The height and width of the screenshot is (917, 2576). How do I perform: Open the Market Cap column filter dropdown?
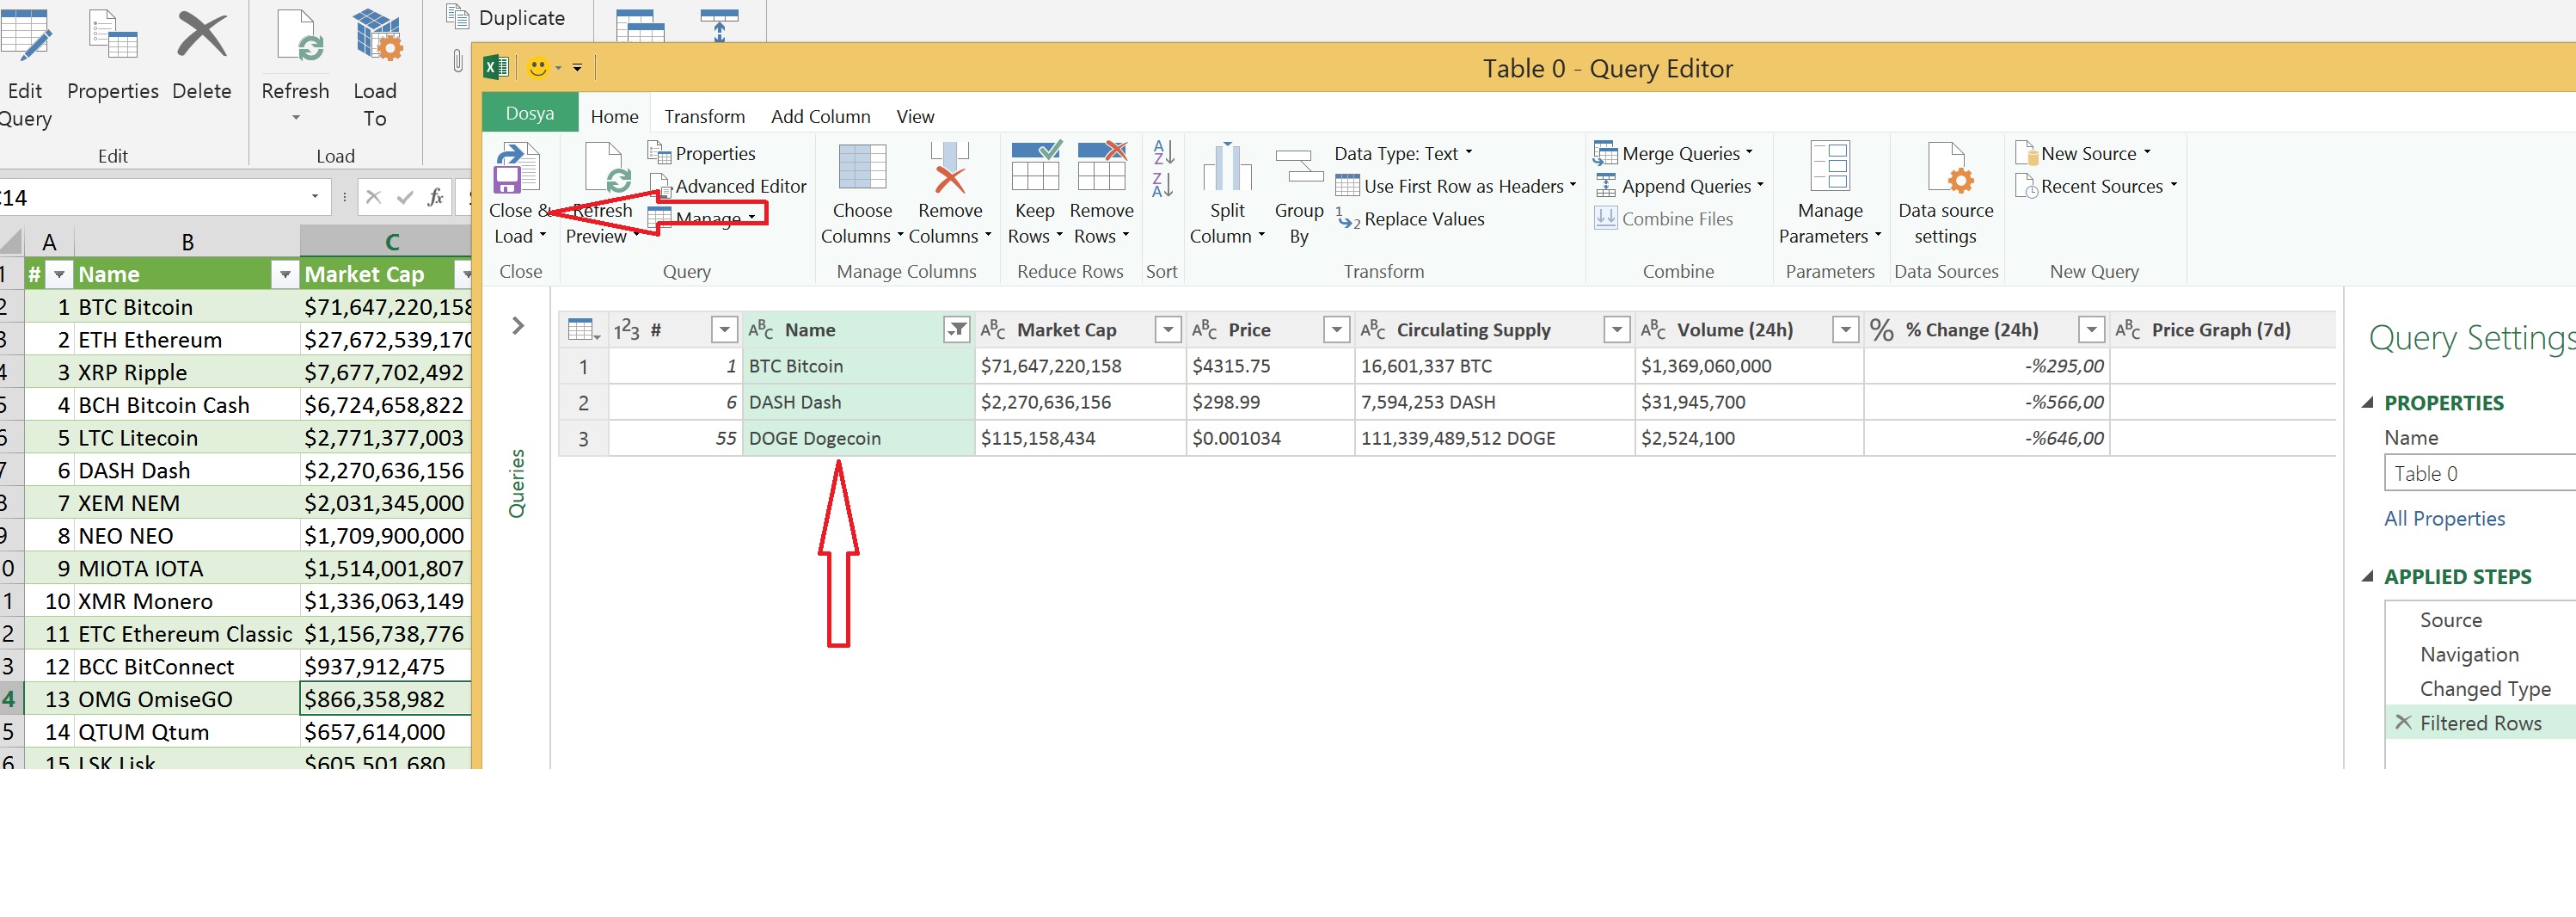(1167, 330)
